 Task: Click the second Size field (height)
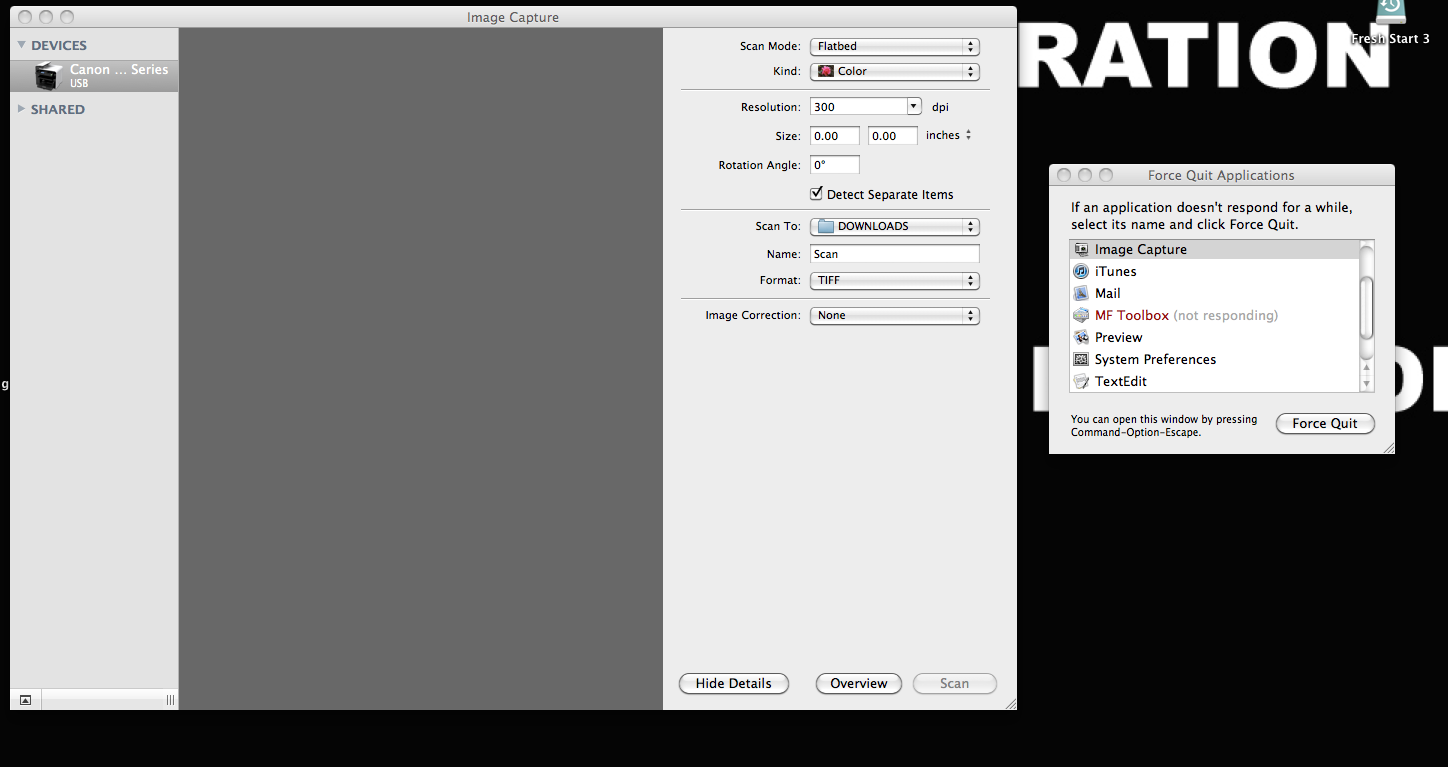click(893, 136)
